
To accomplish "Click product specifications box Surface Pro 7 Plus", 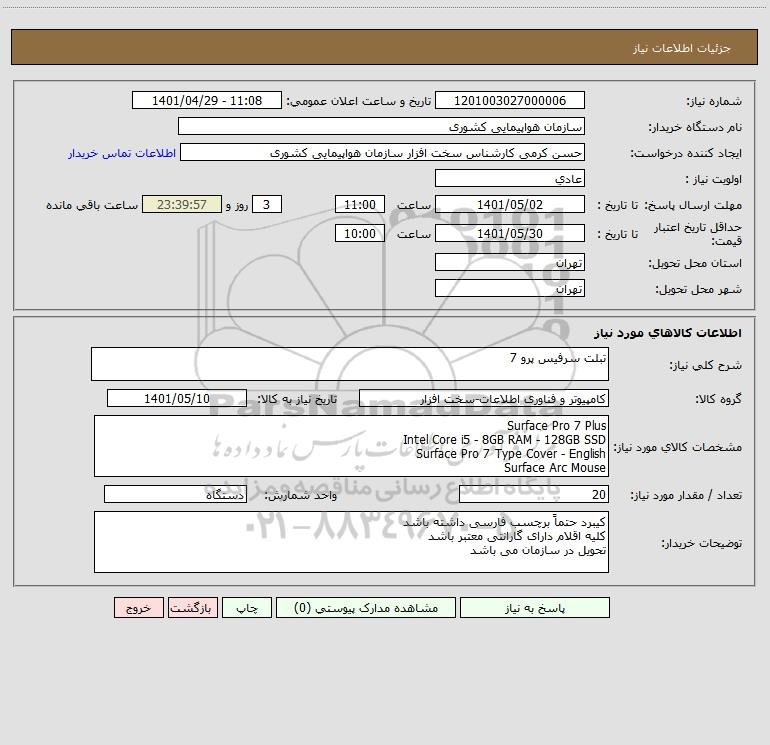I will [x=351, y=446].
